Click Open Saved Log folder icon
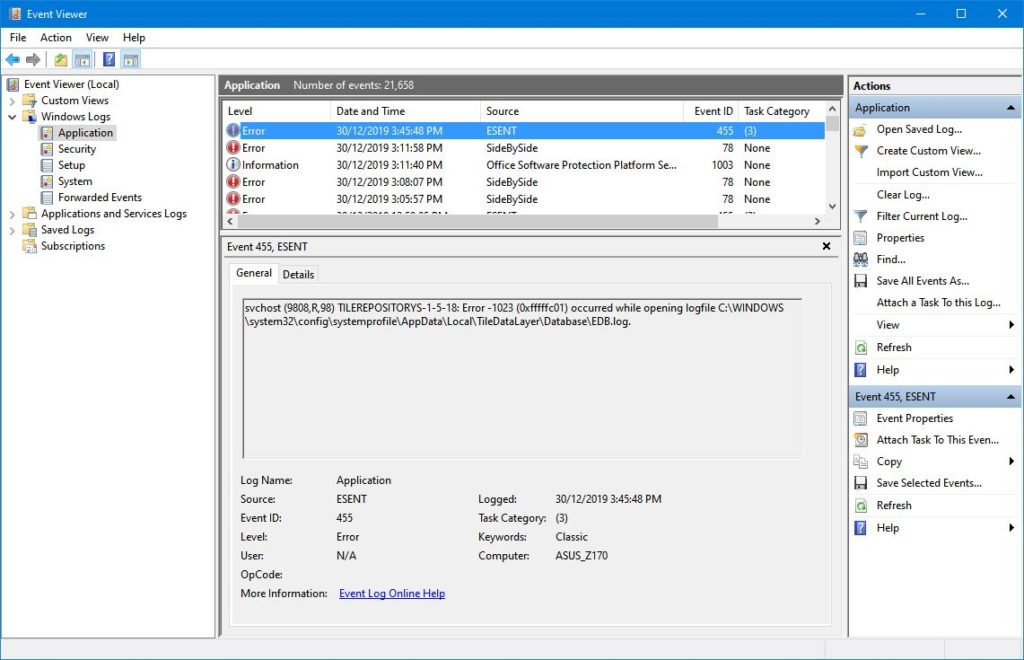The image size is (1024, 660). pyautogui.click(x=861, y=130)
